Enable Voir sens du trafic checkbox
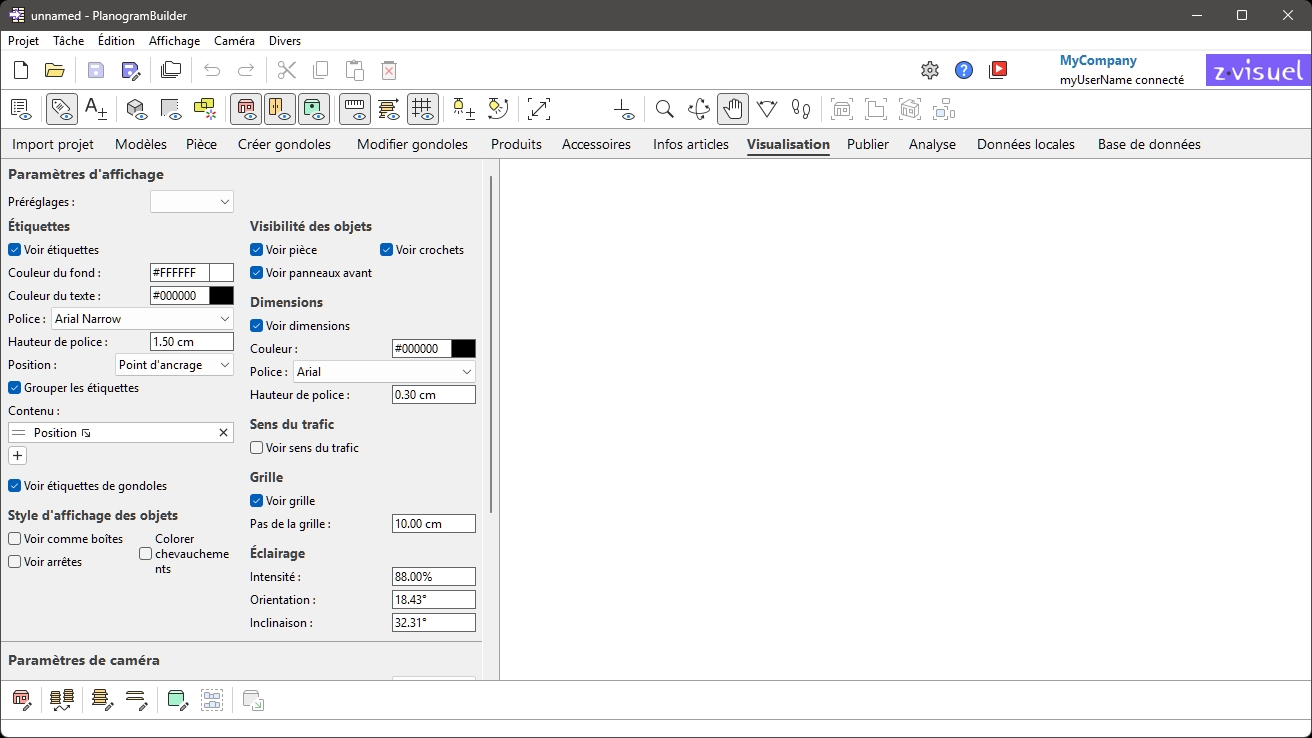Viewport: 1312px width, 738px height. click(257, 448)
